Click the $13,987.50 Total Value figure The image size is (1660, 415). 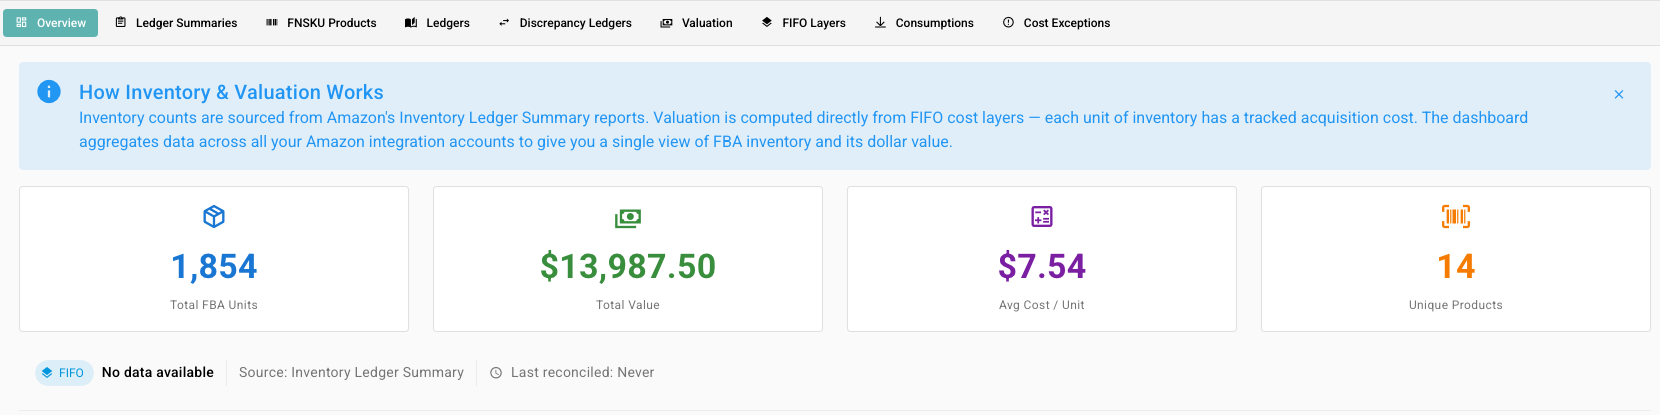coord(628,266)
